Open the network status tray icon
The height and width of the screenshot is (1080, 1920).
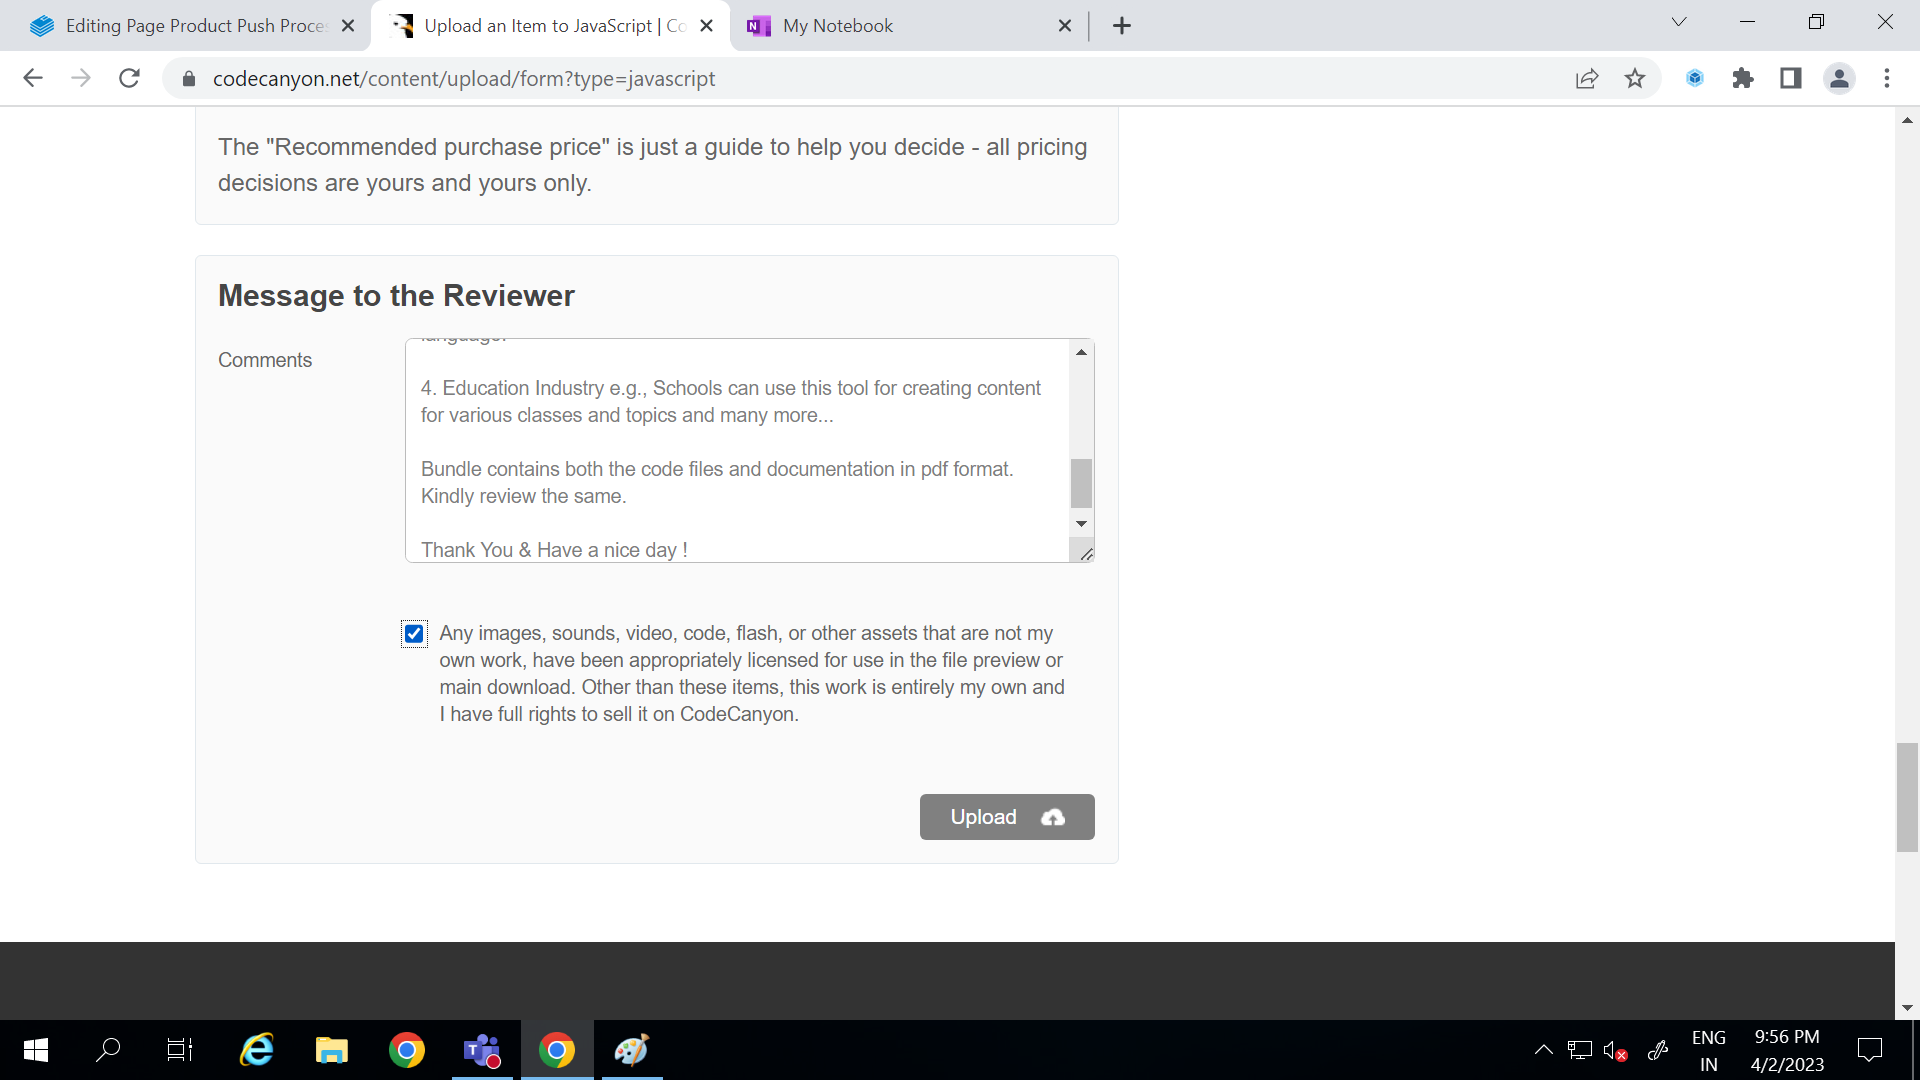click(x=1580, y=1050)
